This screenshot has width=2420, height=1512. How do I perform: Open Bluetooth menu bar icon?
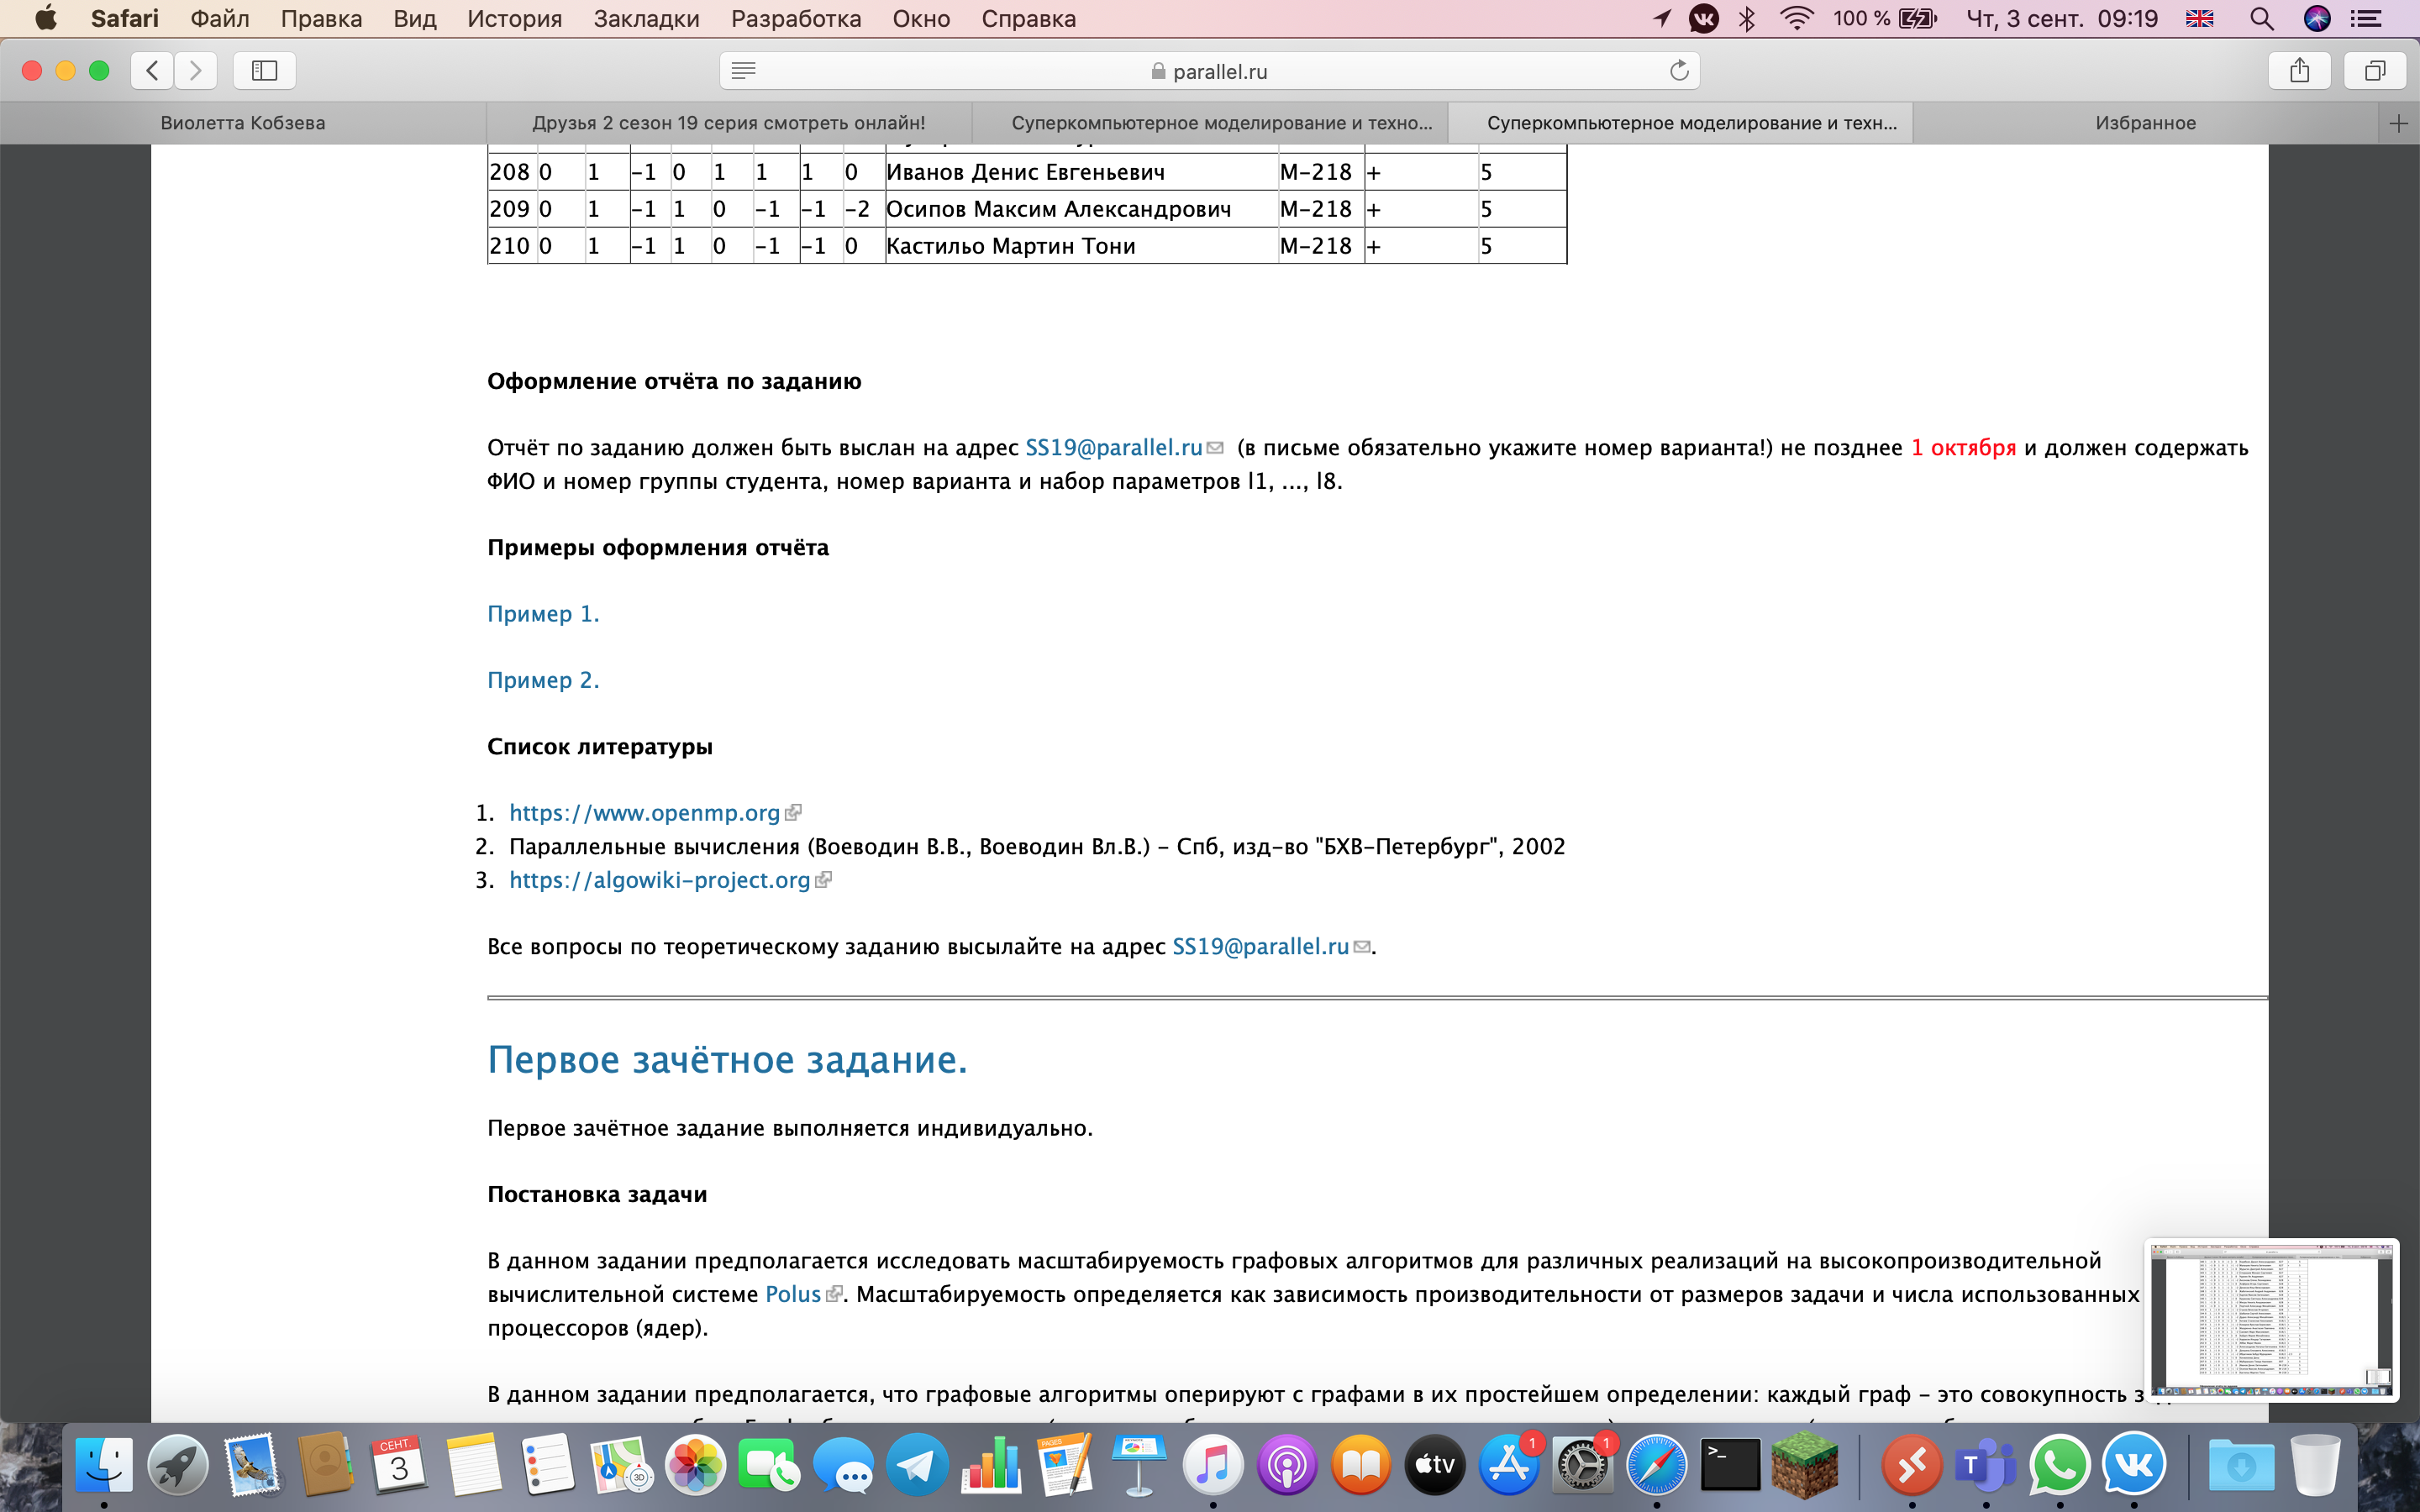1747,19
